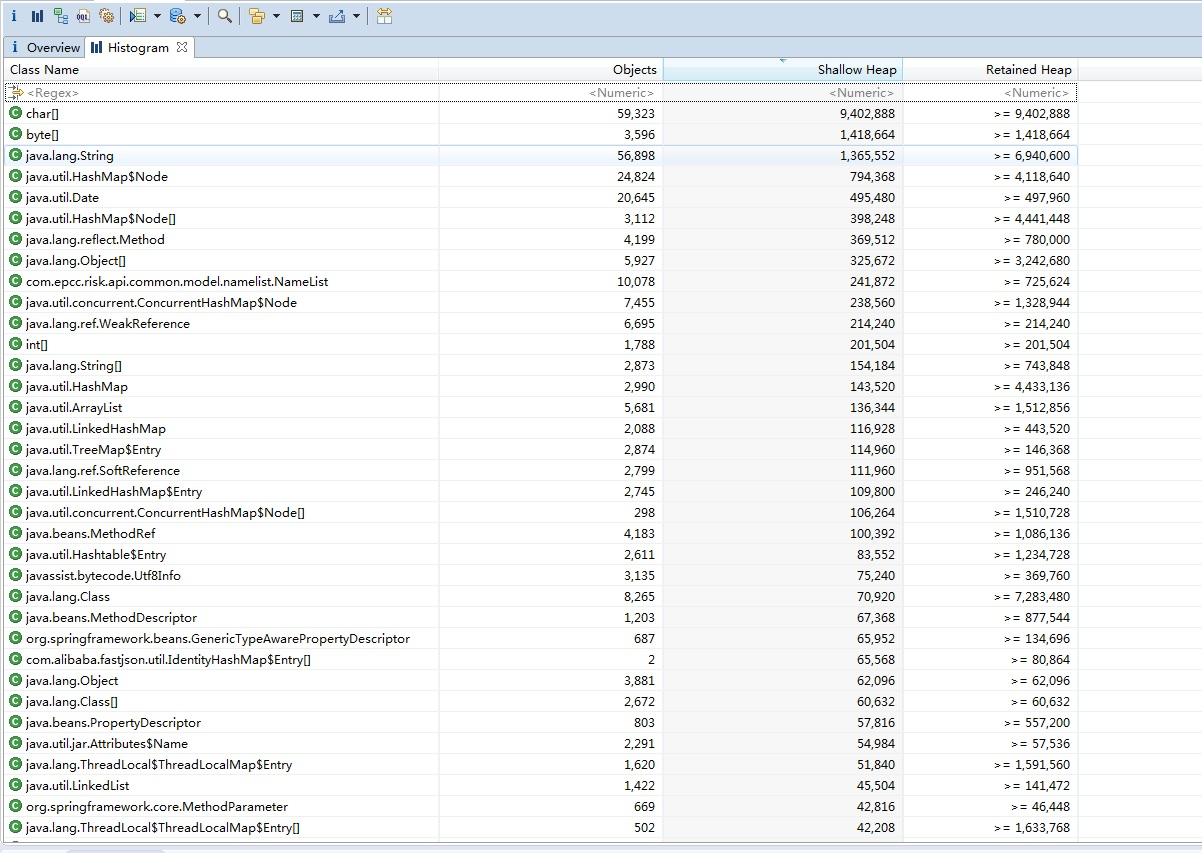Select the java.util.LinkedList row
The image size is (1202, 853).
click(x=540, y=785)
